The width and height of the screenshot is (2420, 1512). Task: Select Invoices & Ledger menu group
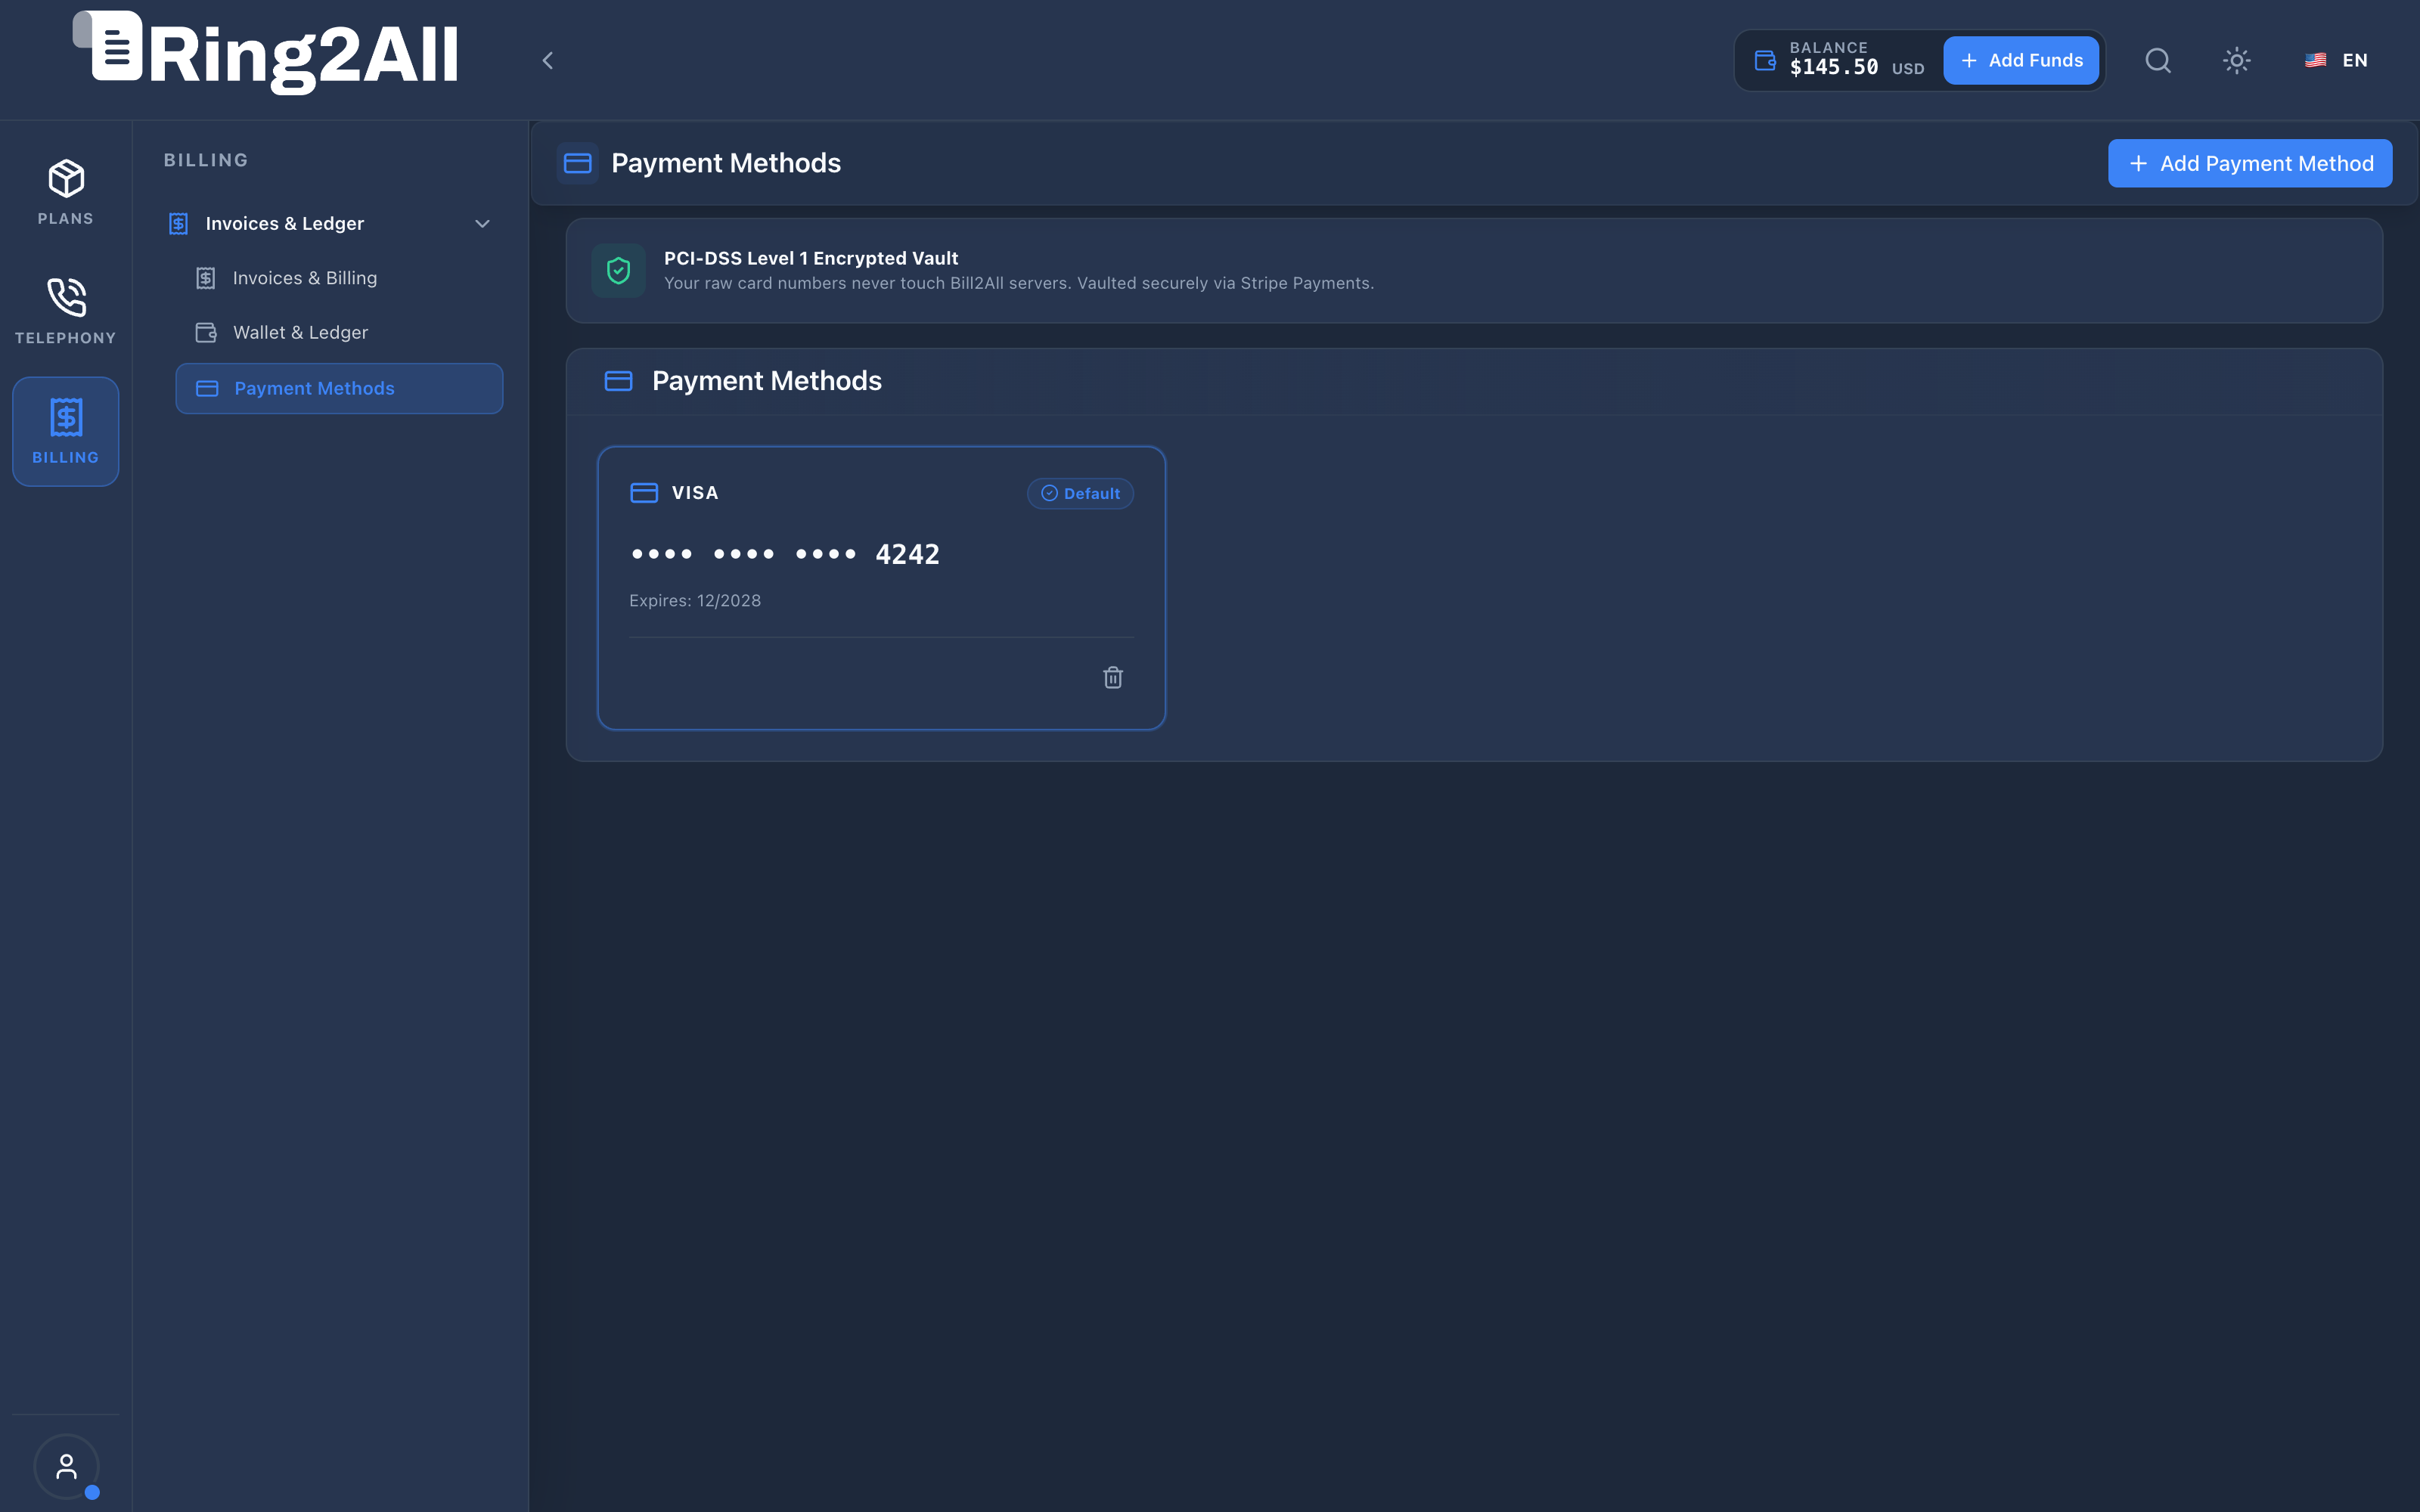(331, 223)
